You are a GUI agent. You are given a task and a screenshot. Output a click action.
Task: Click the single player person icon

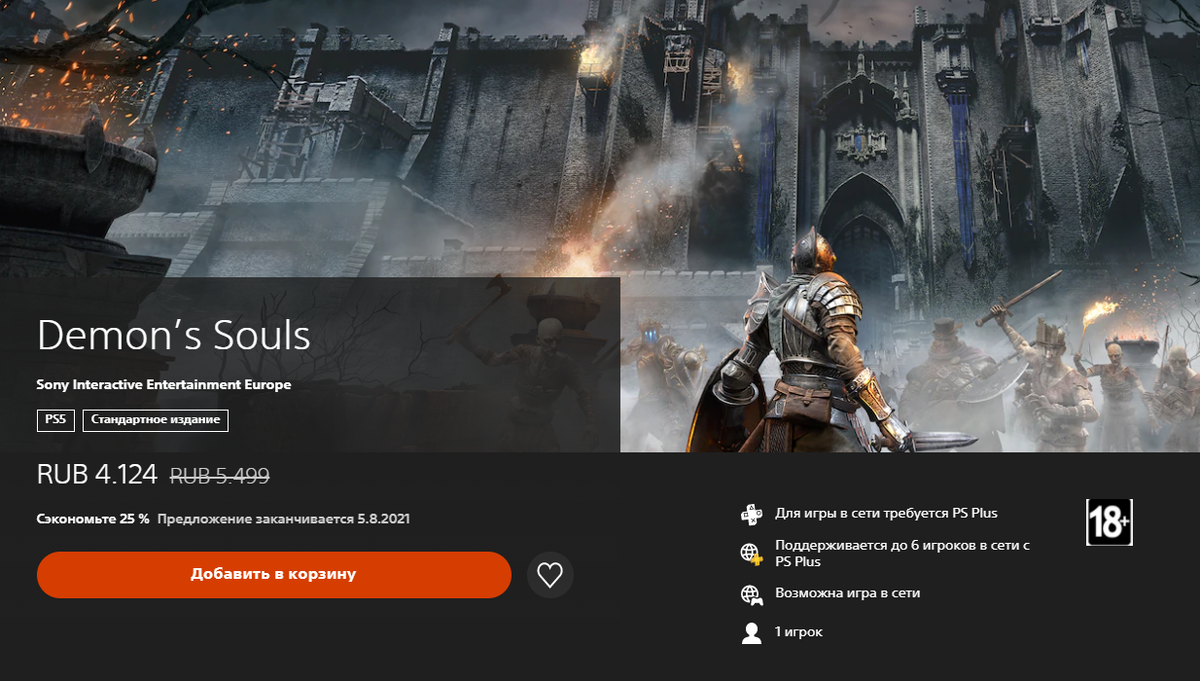click(x=751, y=633)
